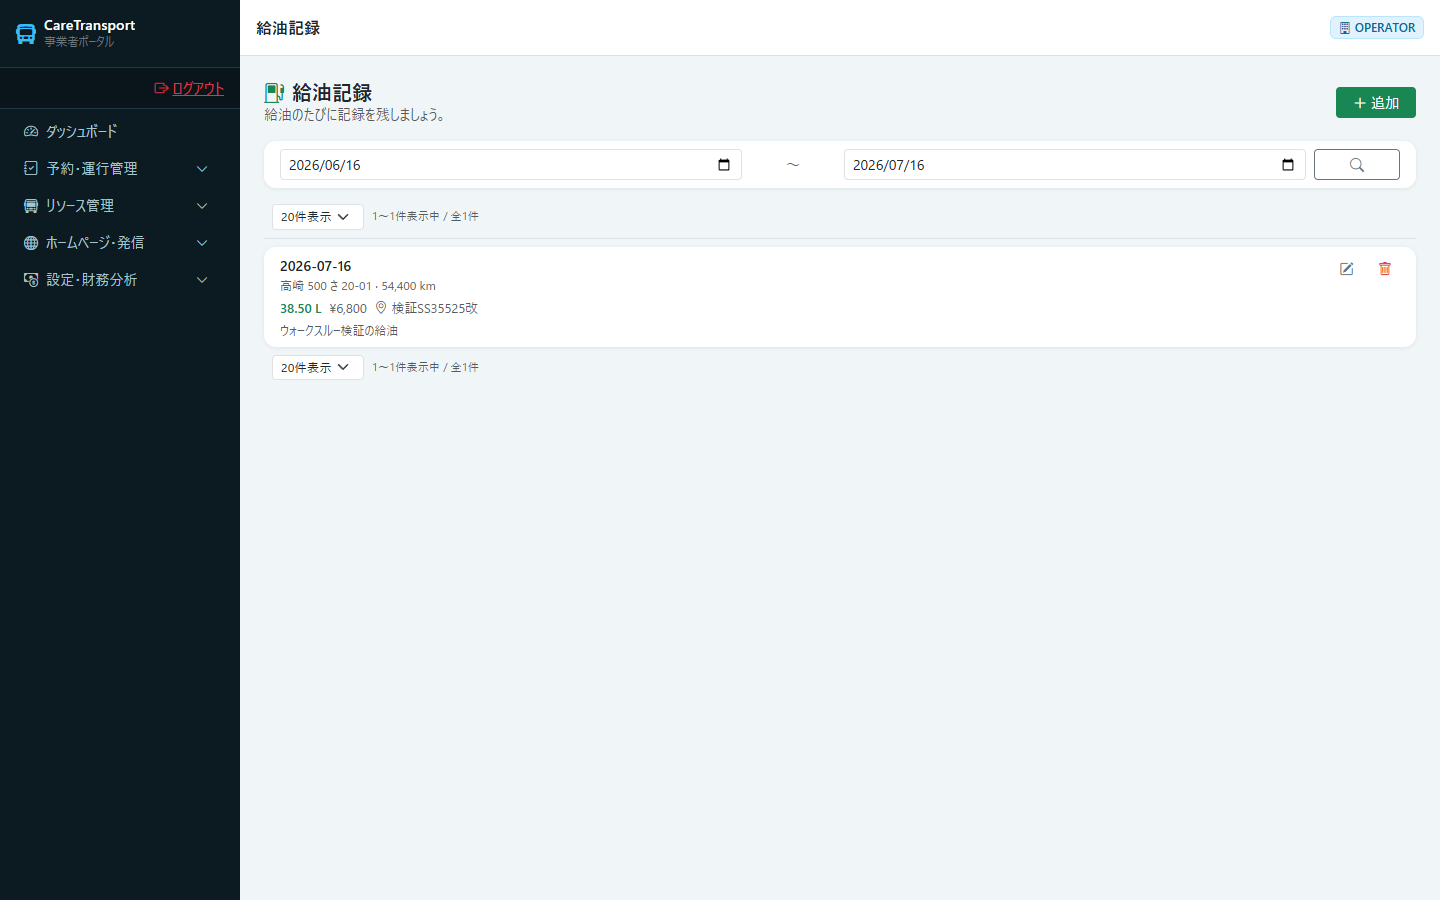Viewport: 1440px width, 900px height.
Task: Click the top 1〜1件表示中 / 全1件 text
Action: pos(425,216)
